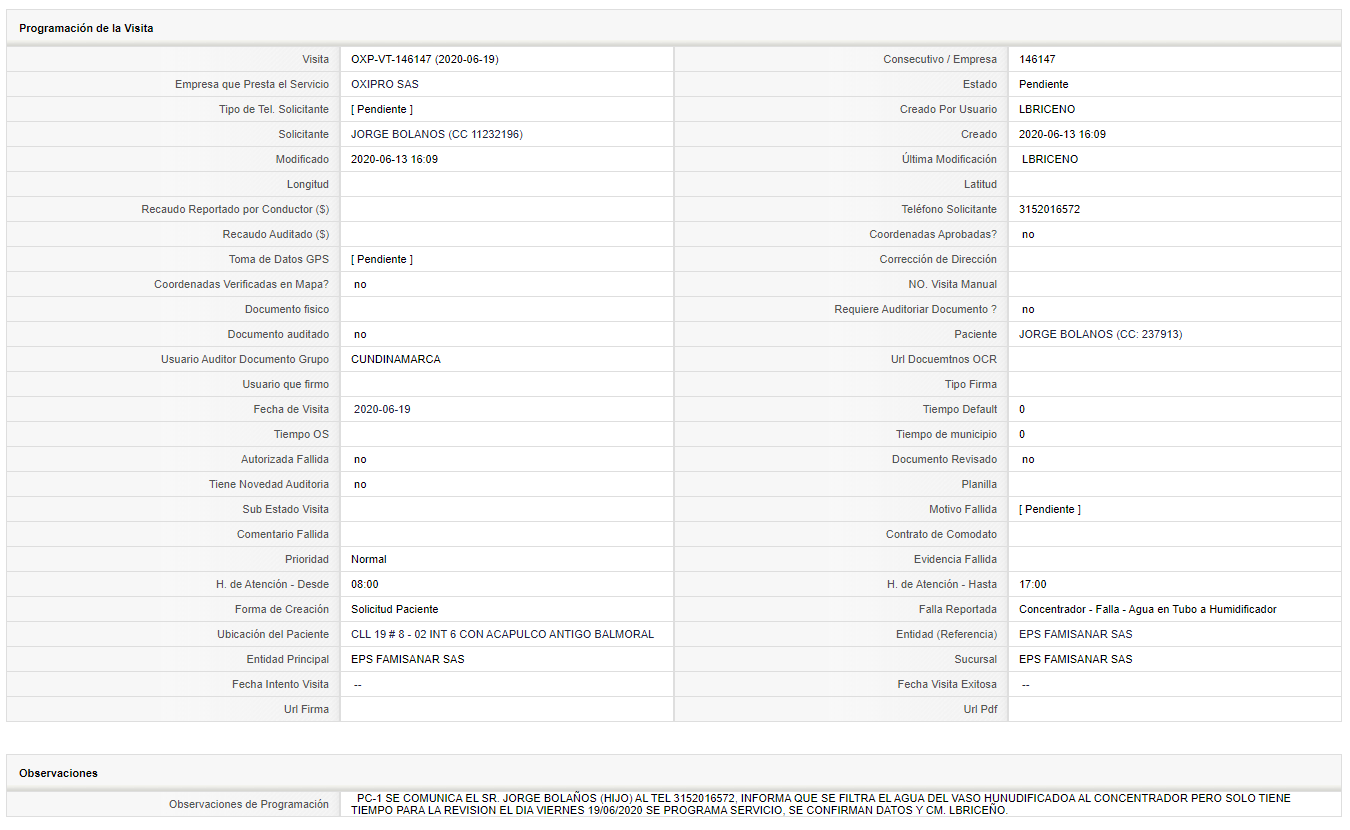Click the 'Fecha Visita Exitosa' label
This screenshot has width=1350, height=830.
click(947, 685)
